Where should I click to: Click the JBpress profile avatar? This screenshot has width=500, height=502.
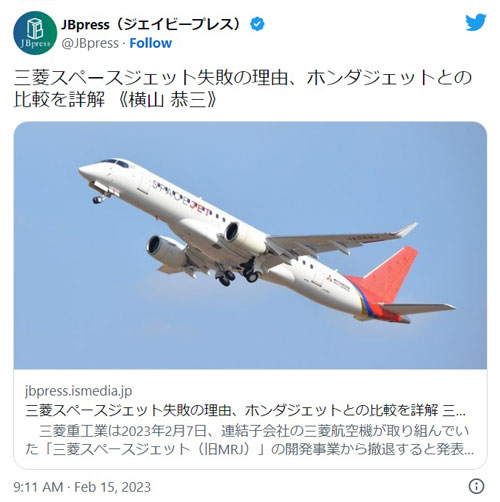click(35, 33)
